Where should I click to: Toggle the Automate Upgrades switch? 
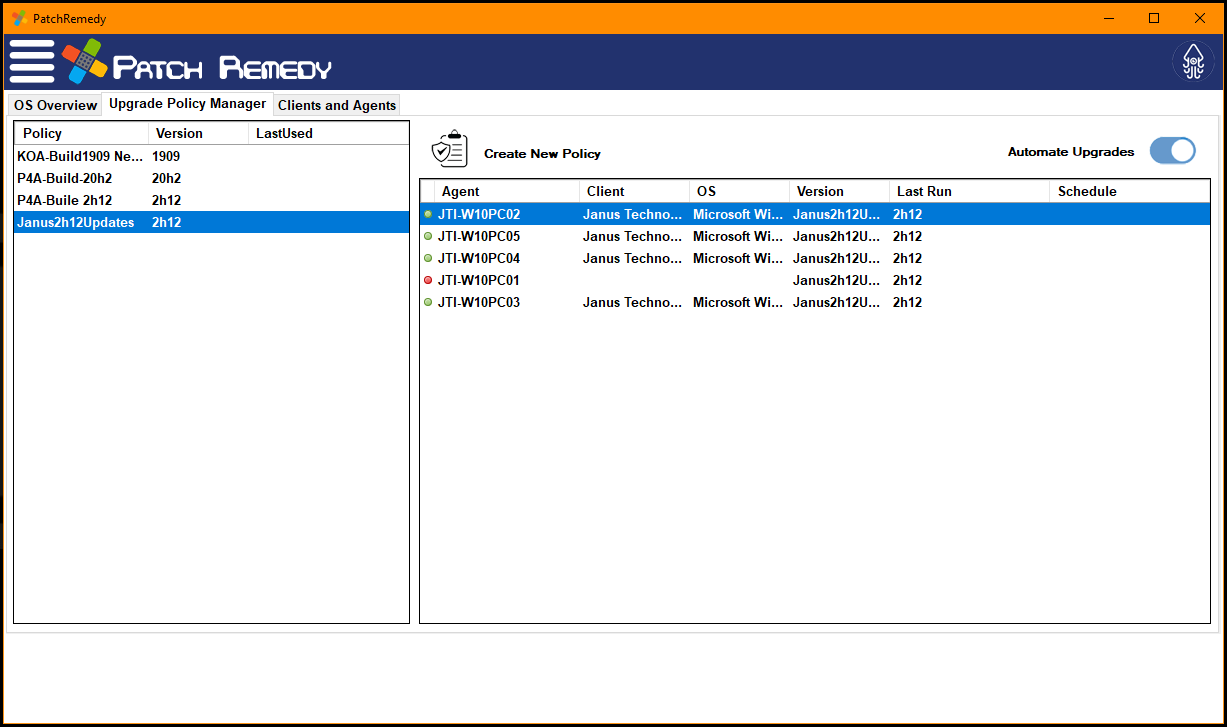pyautogui.click(x=1172, y=151)
